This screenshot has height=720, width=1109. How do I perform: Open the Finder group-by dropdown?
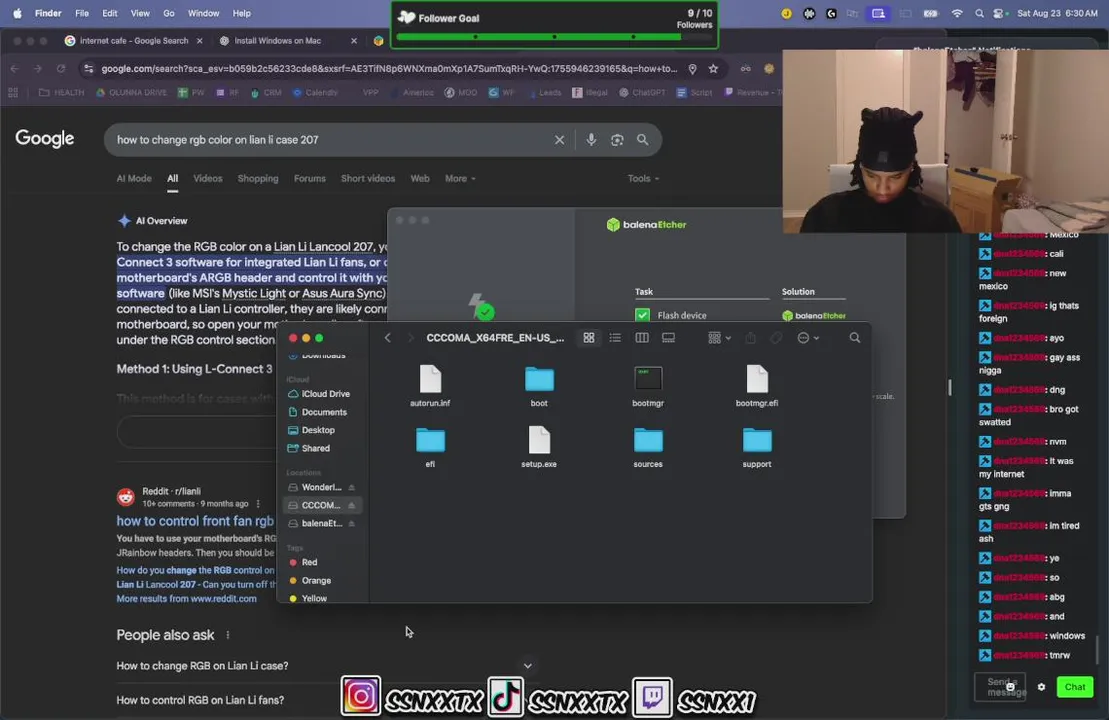pos(719,338)
